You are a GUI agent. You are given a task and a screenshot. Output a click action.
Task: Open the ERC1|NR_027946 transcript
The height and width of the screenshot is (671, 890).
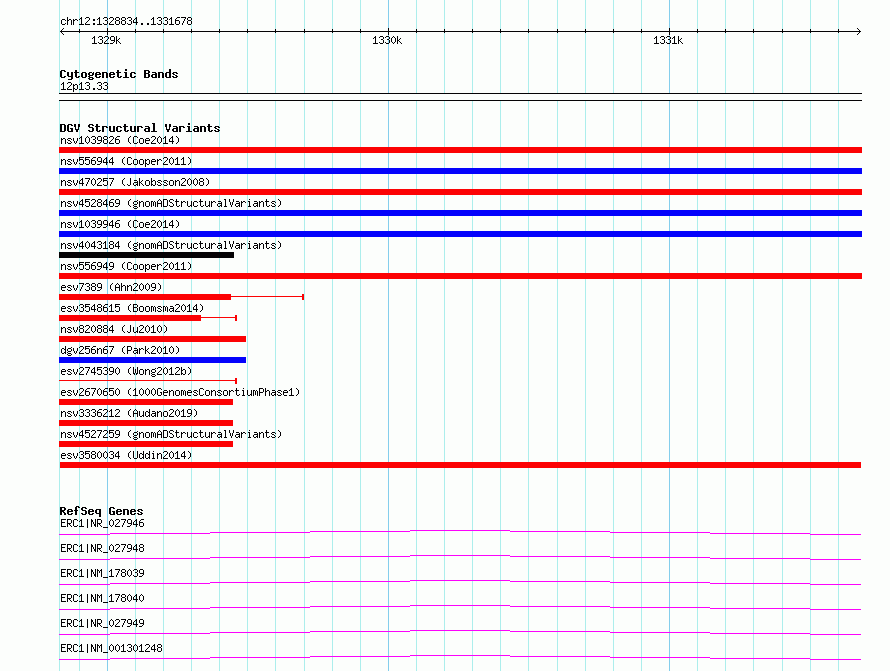(102, 523)
